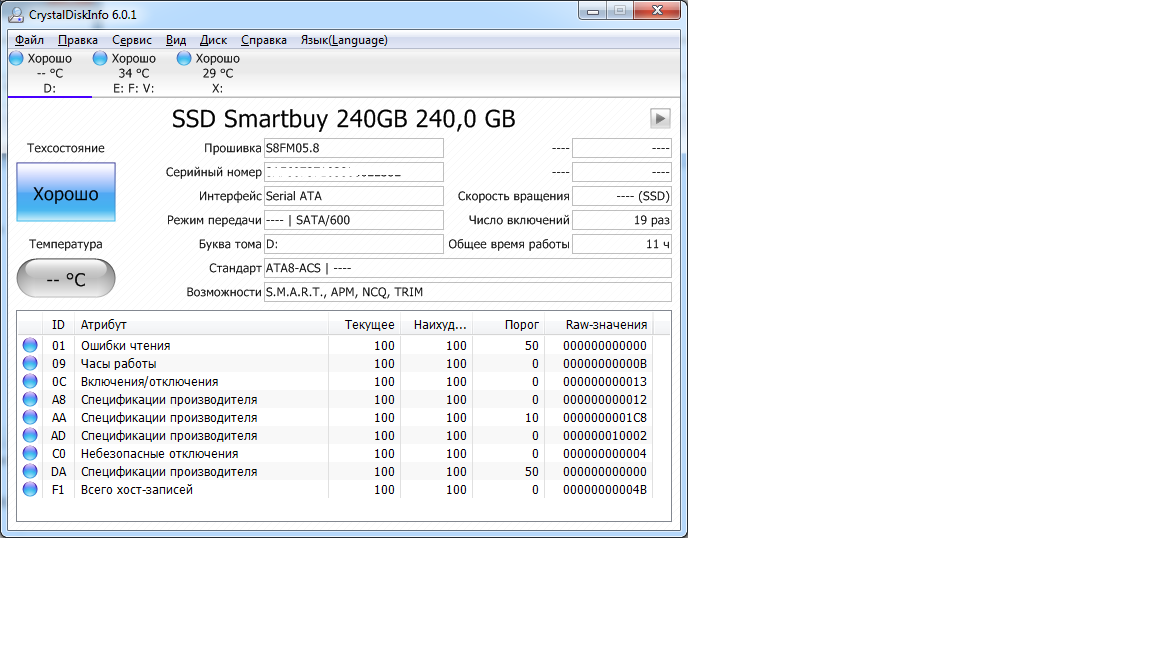Open the Правка menu

78,40
